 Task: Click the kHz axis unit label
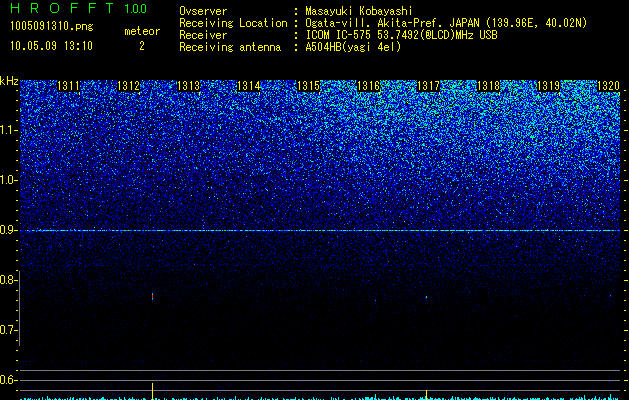9,81
